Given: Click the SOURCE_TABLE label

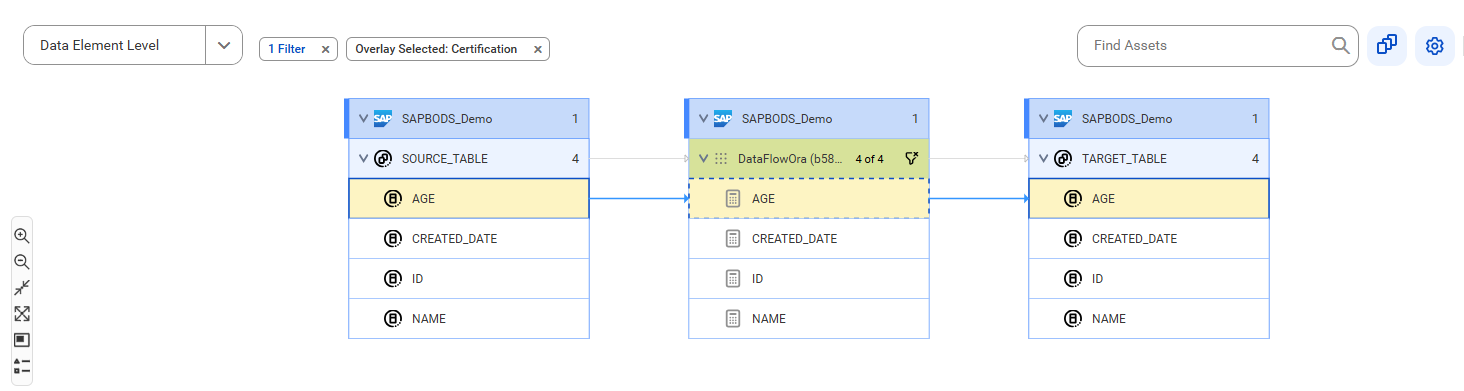Looking at the screenshot, I should (445, 158).
